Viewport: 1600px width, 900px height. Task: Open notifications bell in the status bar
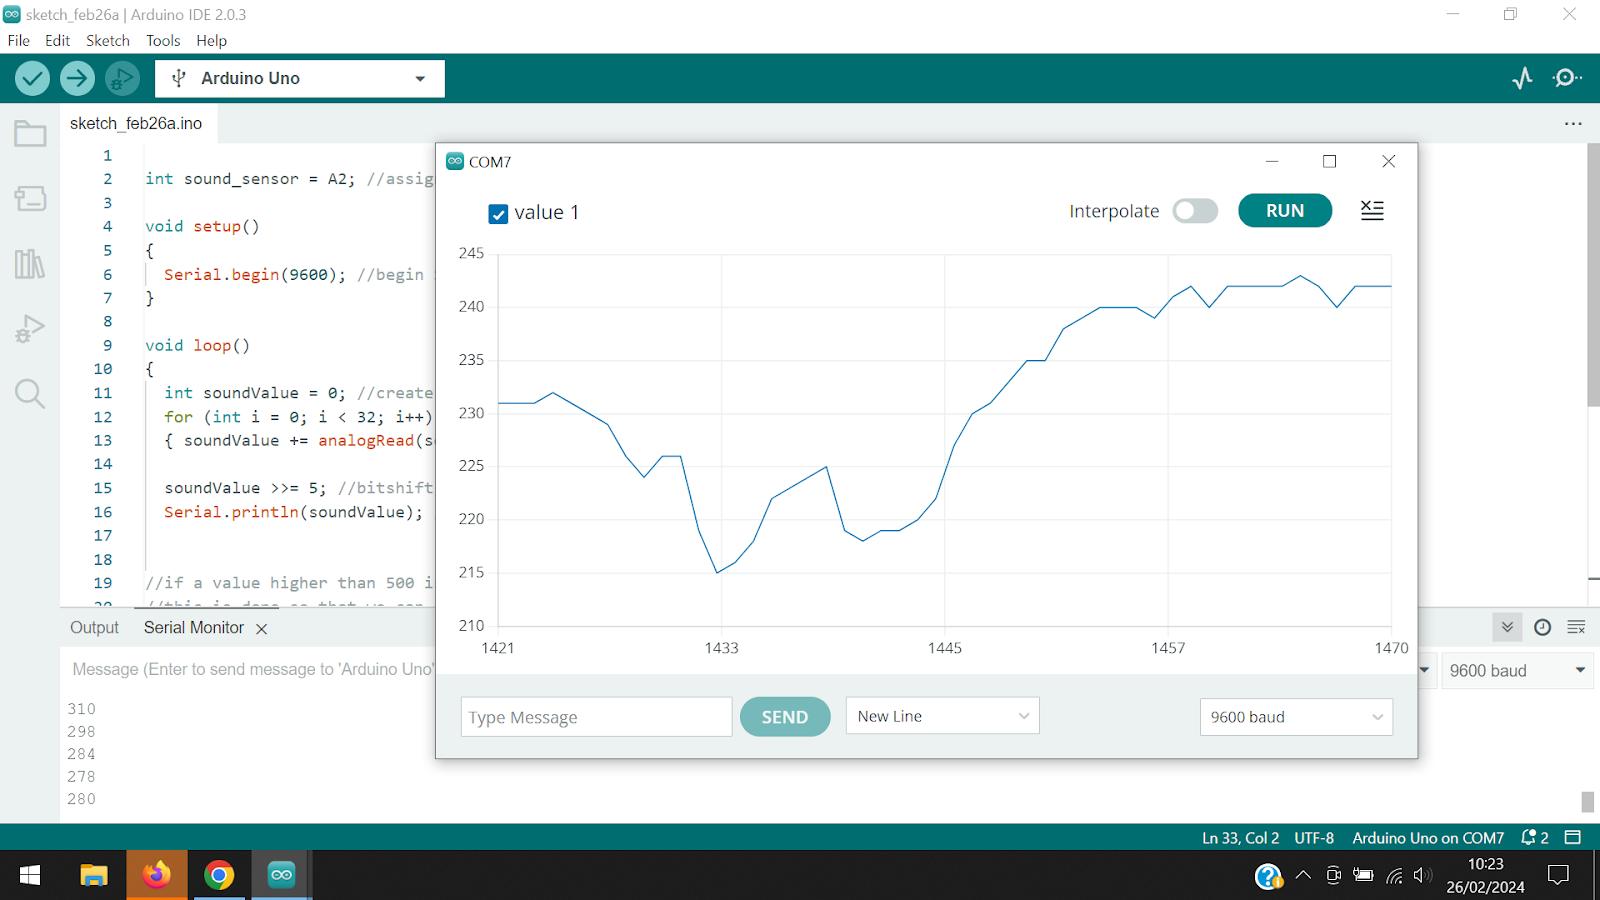(1534, 838)
